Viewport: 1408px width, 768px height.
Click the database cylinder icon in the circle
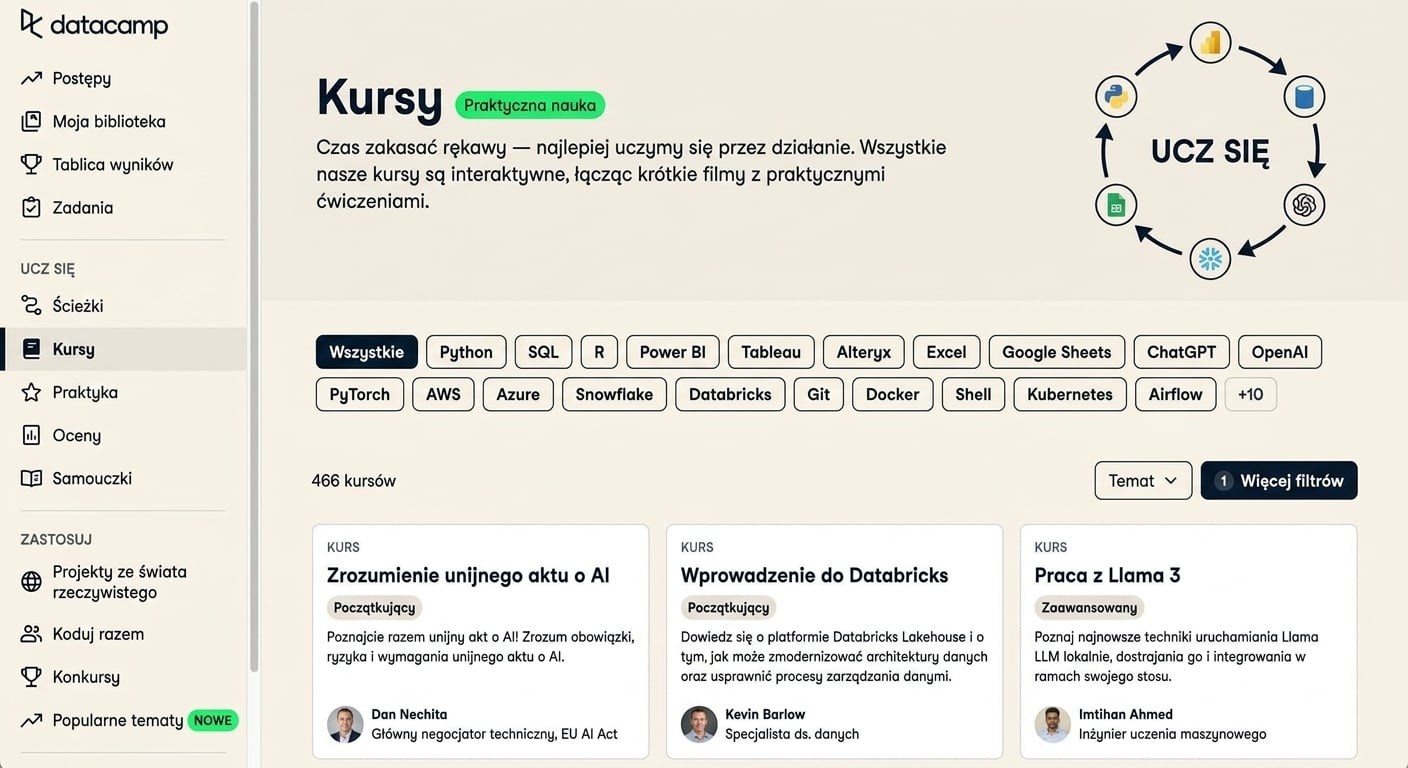pos(1303,97)
